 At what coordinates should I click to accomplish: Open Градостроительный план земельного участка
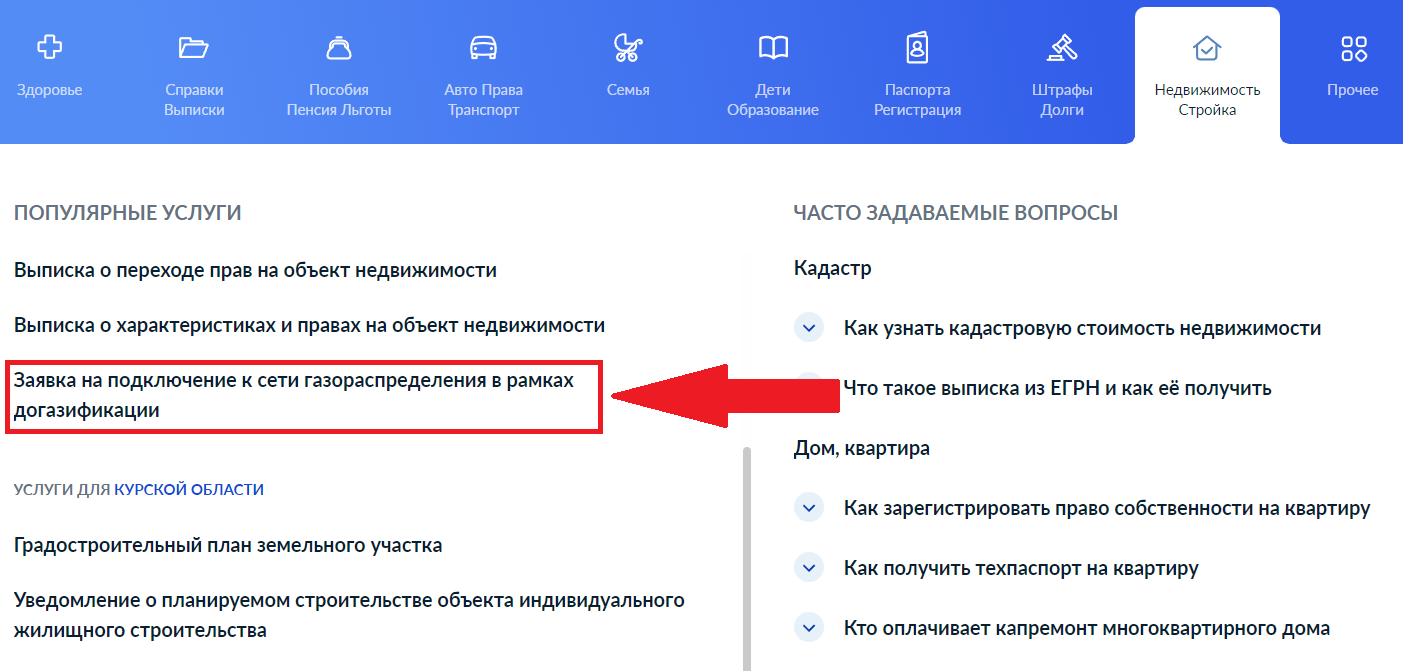228,545
